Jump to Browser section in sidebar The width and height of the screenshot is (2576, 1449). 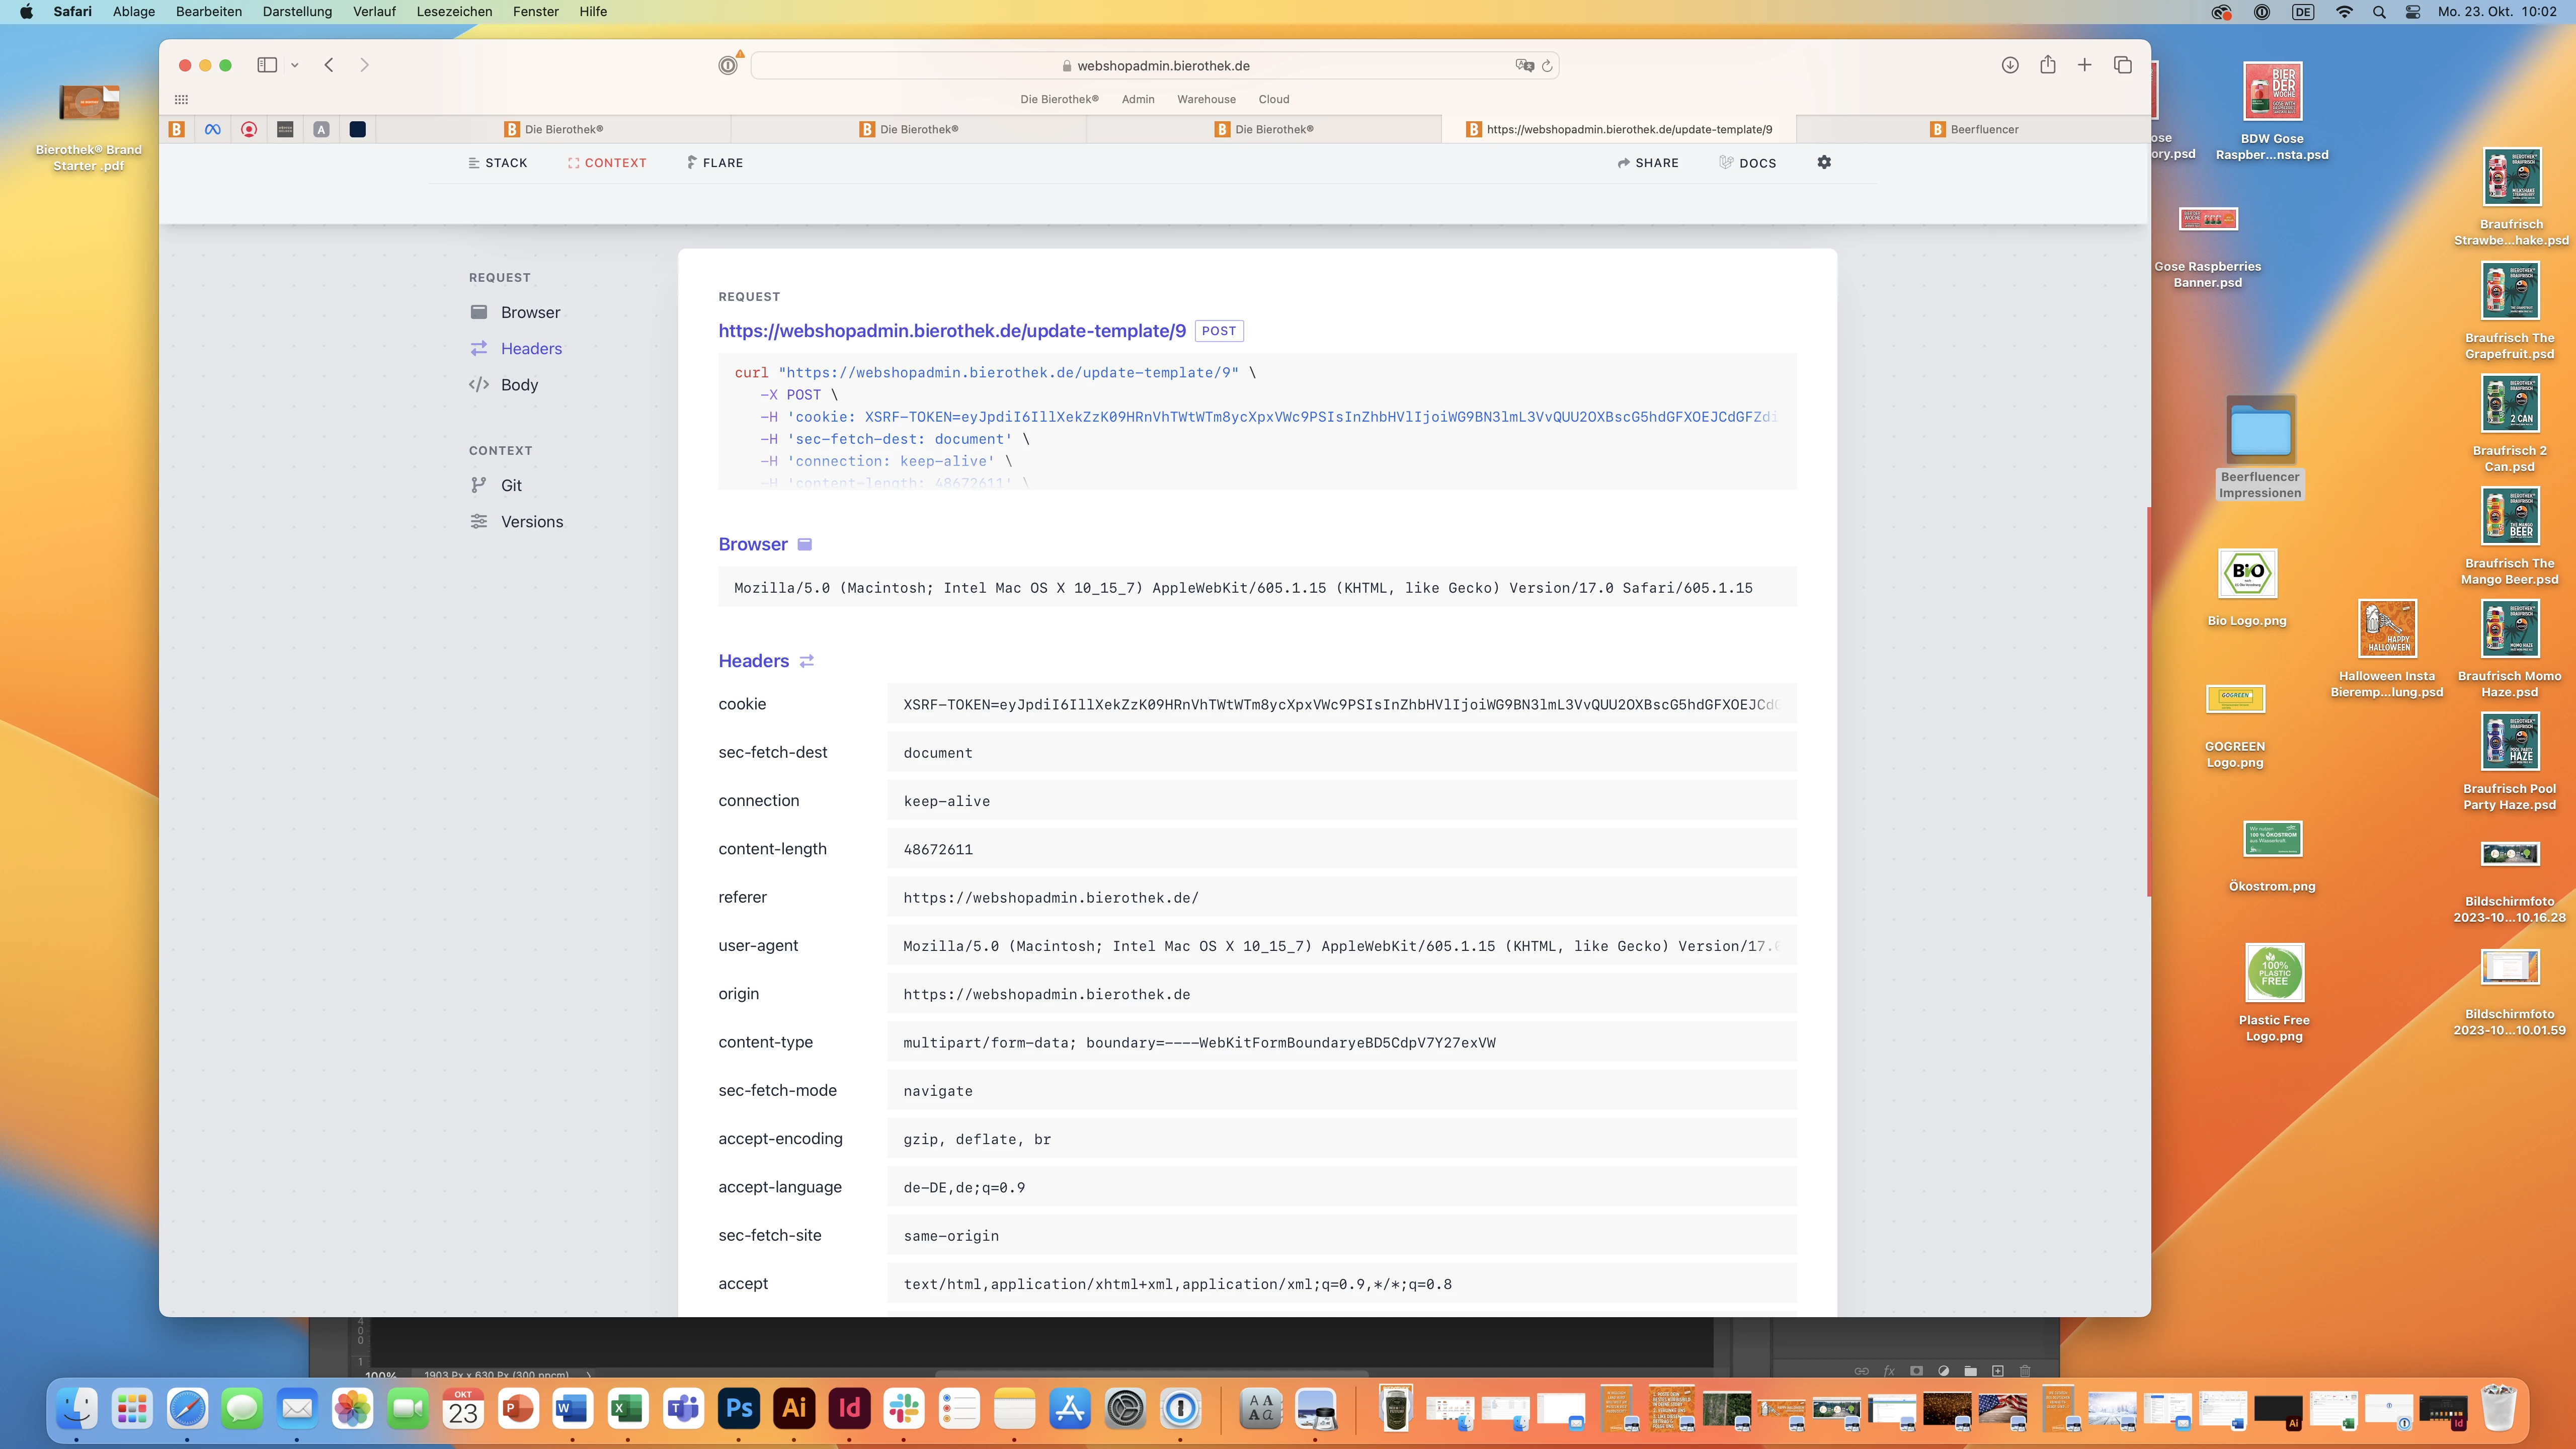click(515, 312)
